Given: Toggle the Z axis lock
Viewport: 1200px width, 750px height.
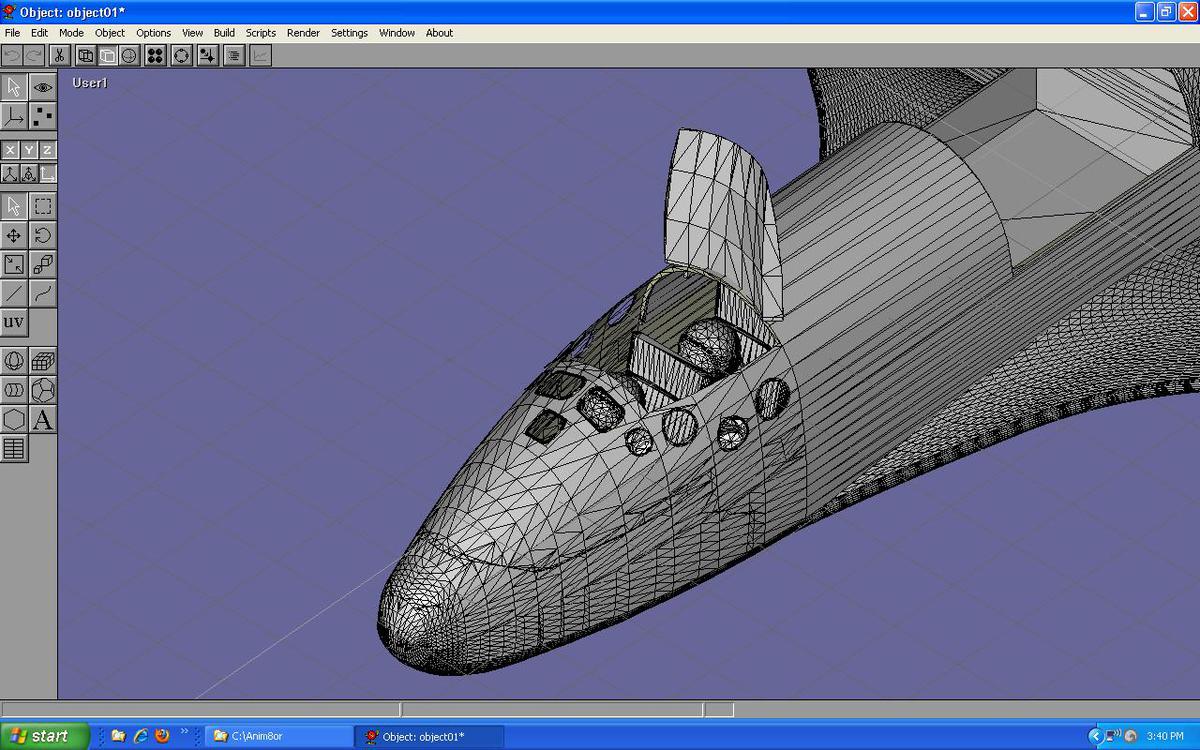Looking at the screenshot, I should click(x=47, y=150).
